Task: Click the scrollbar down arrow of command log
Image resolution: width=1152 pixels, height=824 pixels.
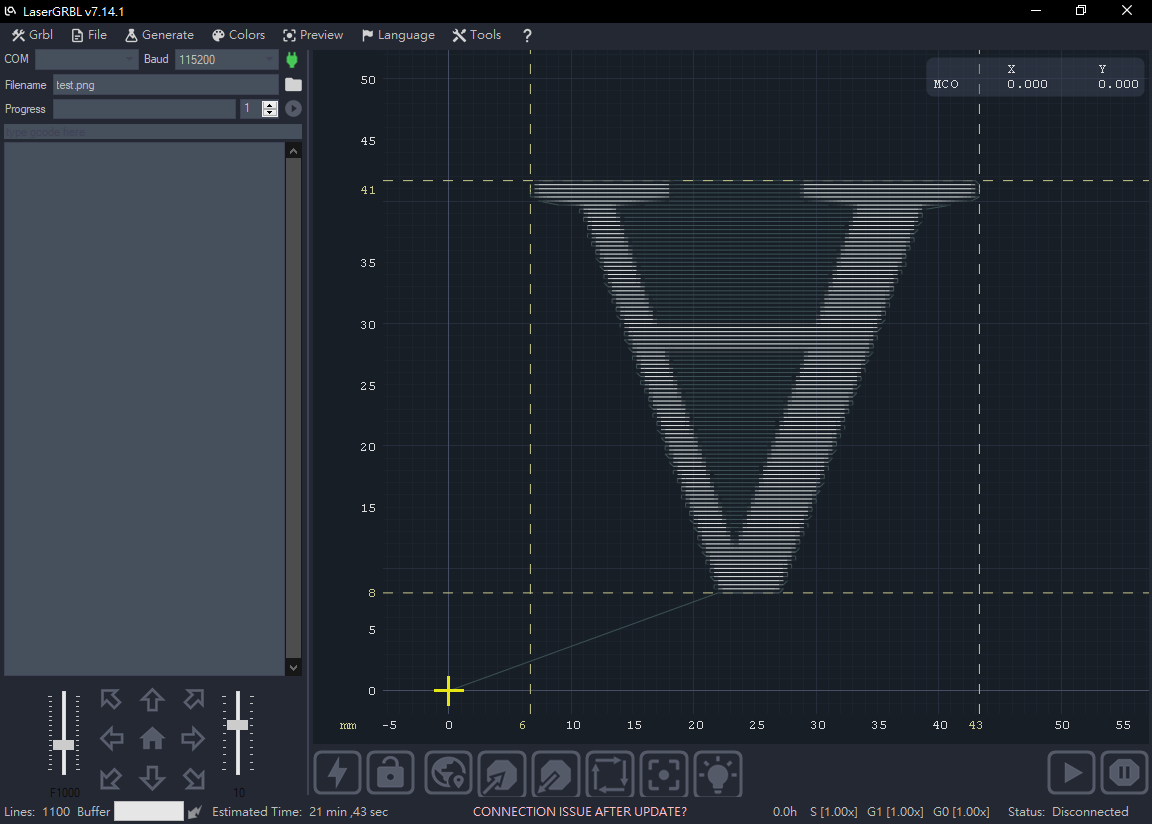Action: (293, 667)
